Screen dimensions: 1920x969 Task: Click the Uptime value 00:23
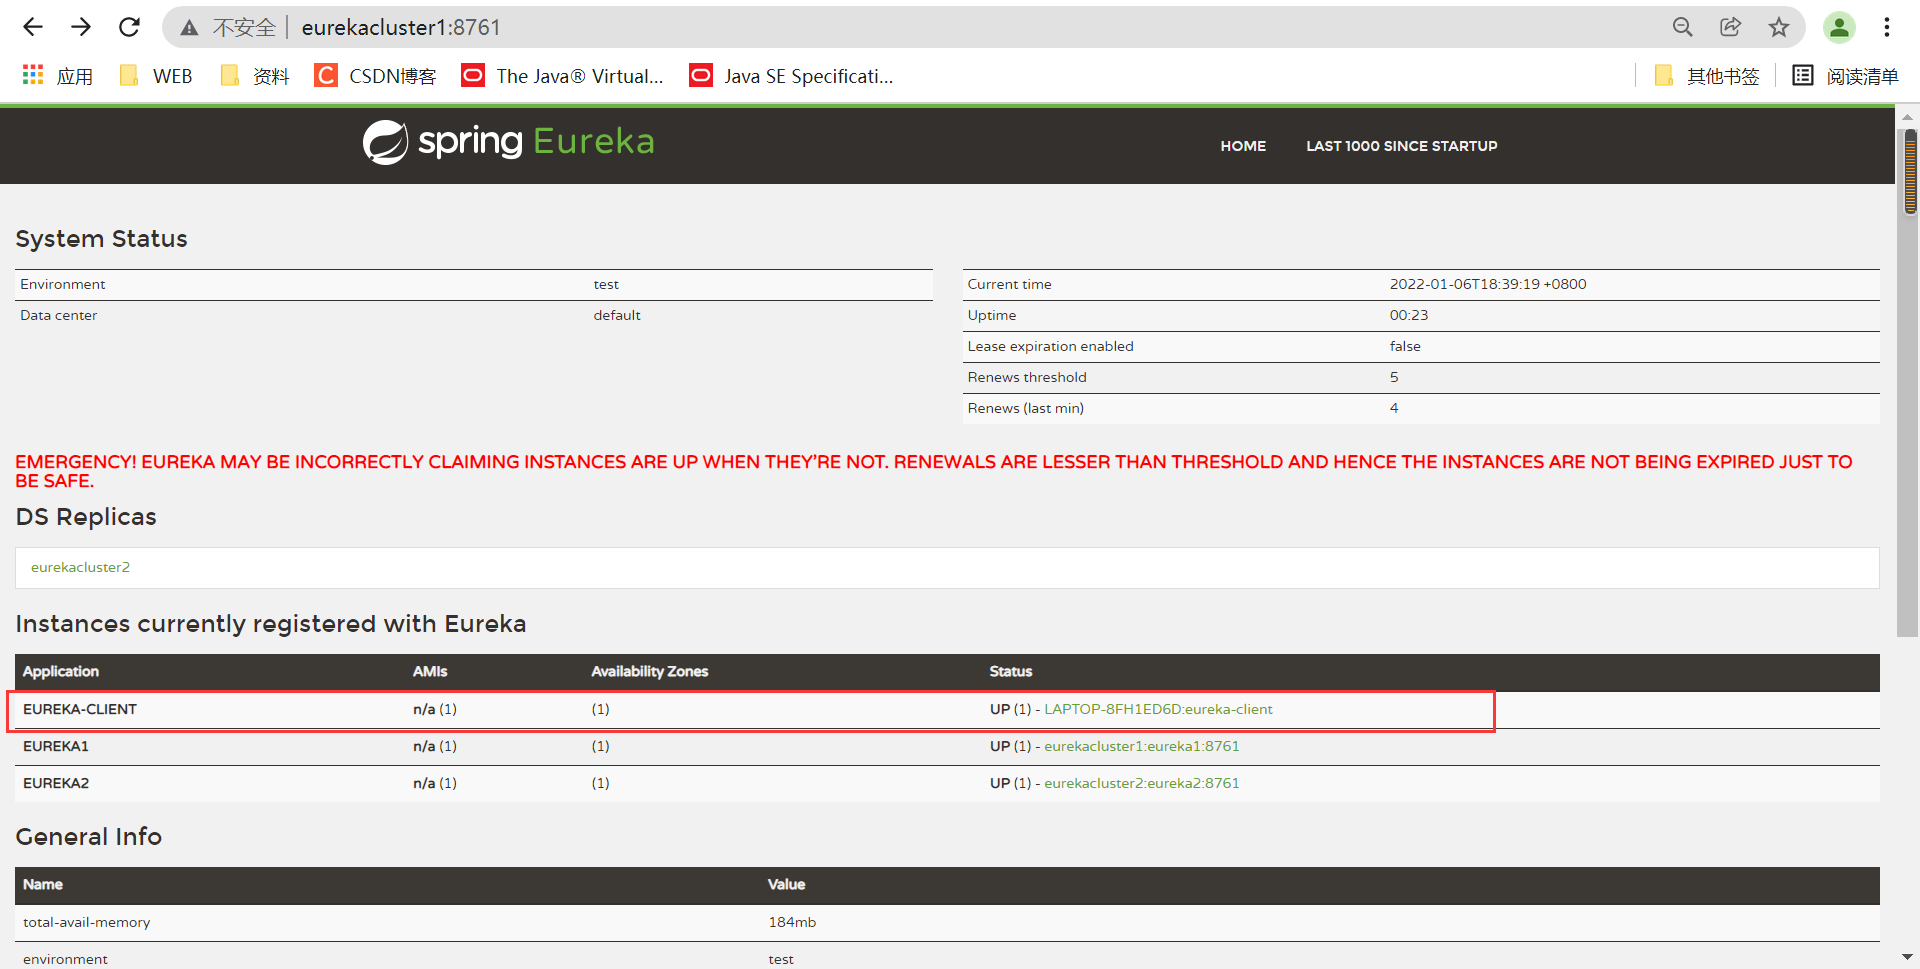pyautogui.click(x=1409, y=315)
